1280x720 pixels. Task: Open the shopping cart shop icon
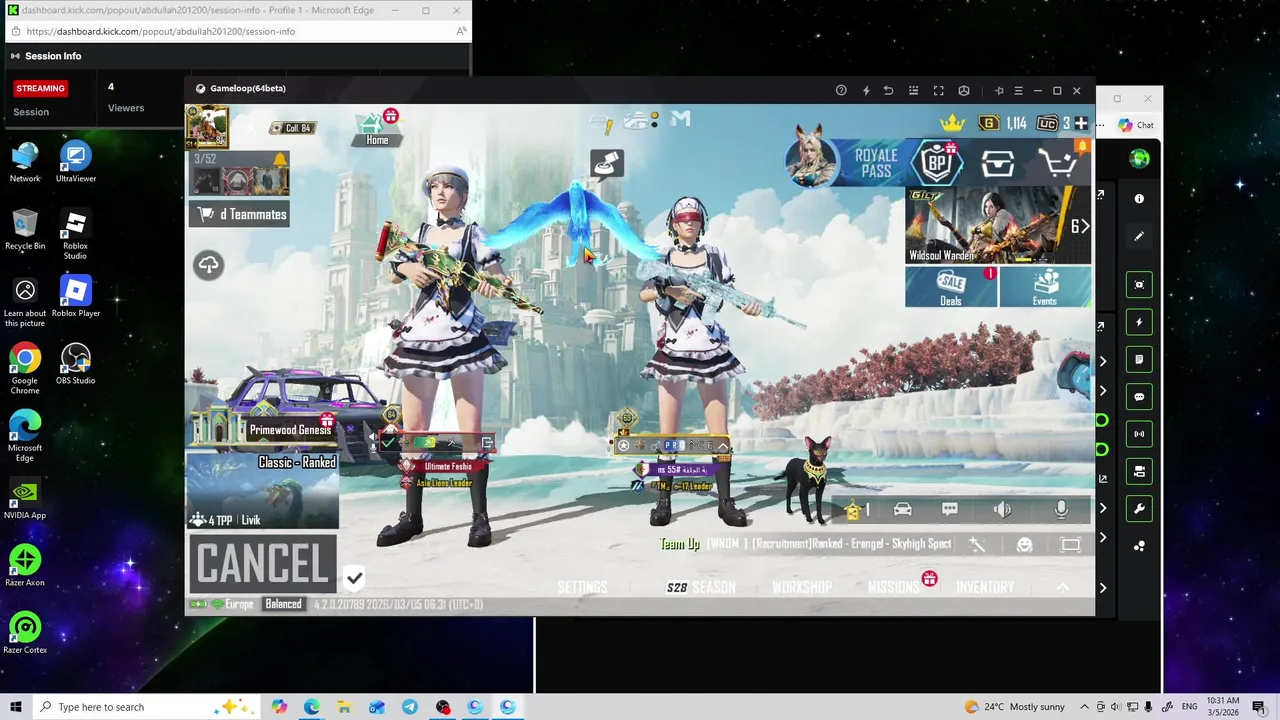click(1059, 162)
